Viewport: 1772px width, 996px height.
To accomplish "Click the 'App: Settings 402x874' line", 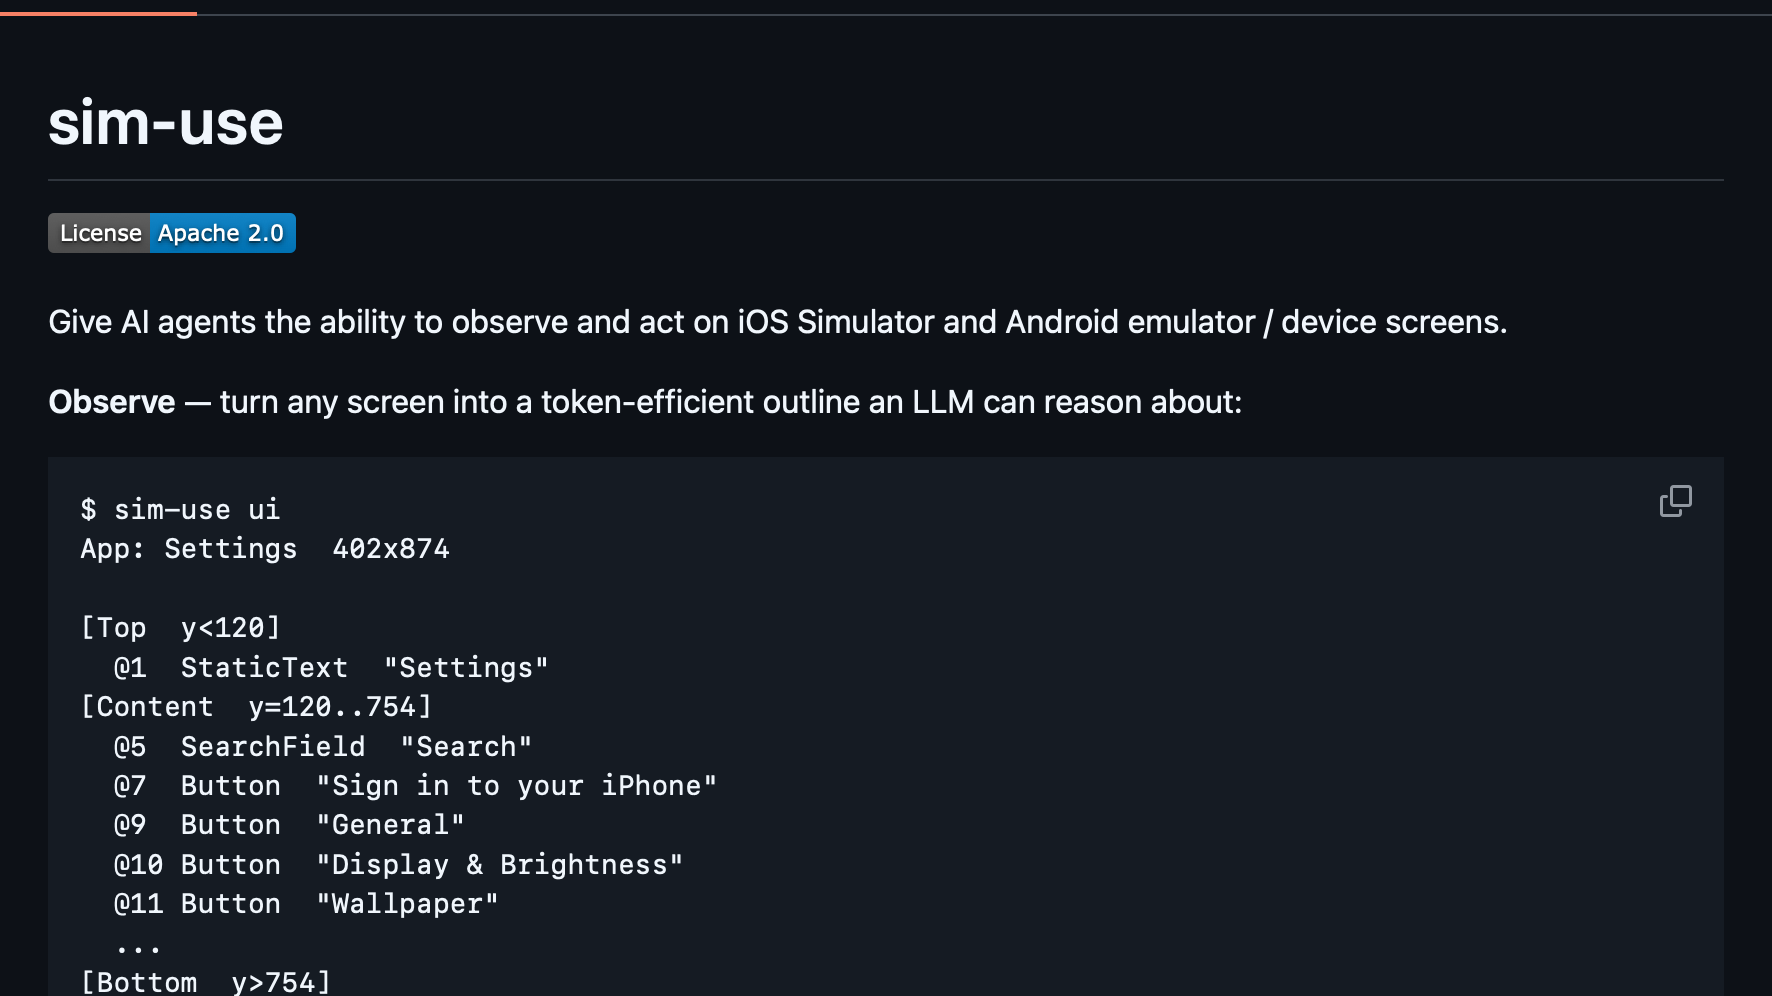I will (x=265, y=549).
